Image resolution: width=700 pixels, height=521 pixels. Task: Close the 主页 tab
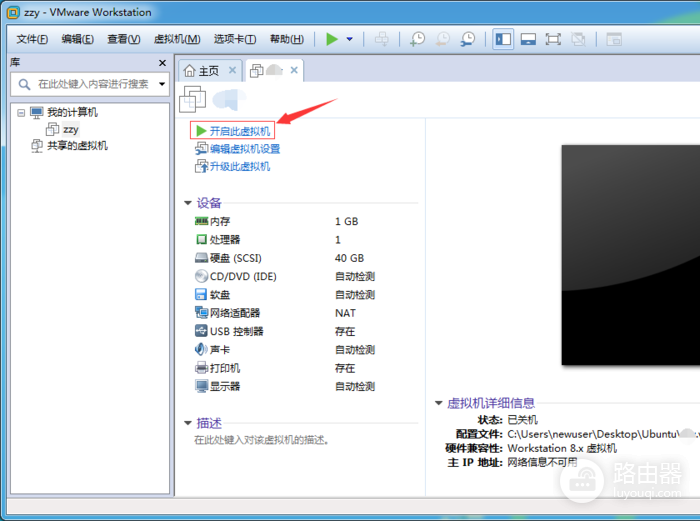point(232,70)
